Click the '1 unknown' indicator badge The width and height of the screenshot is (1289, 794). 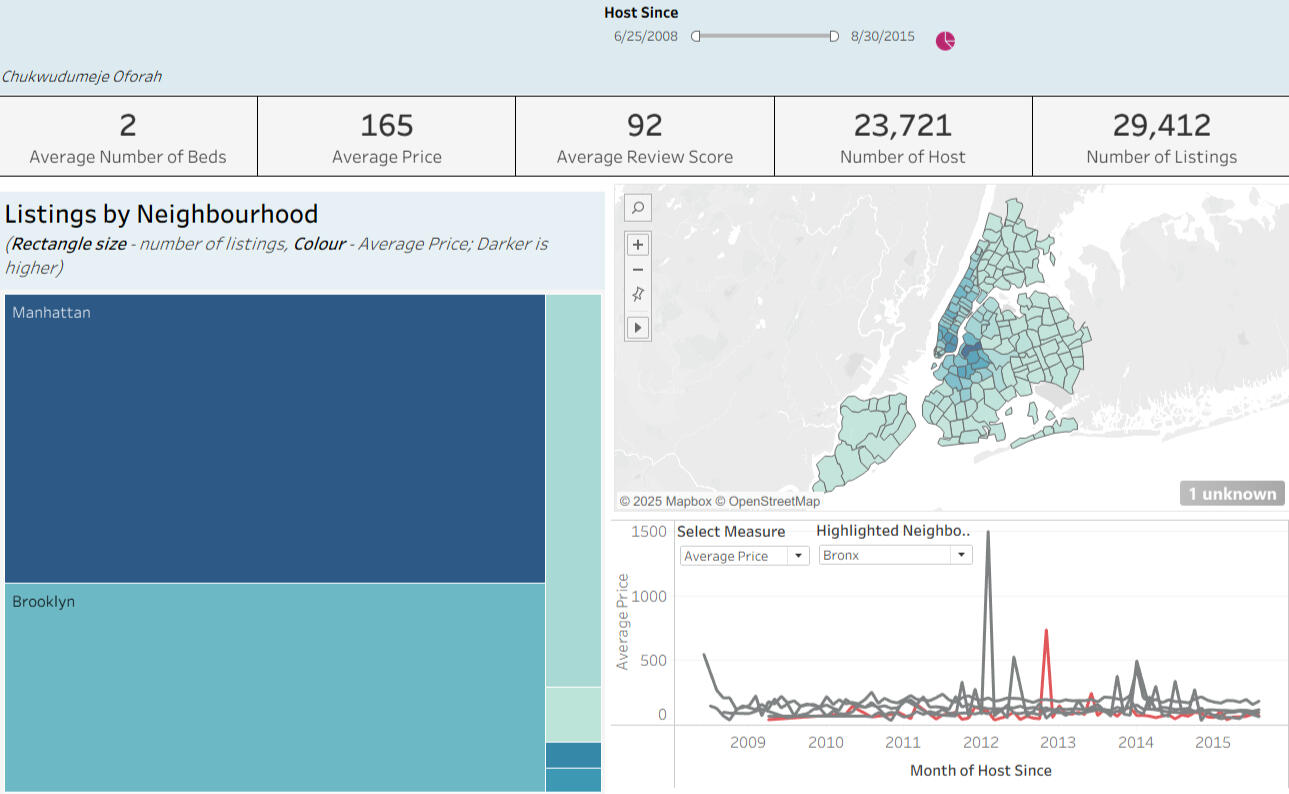pyautogui.click(x=1232, y=492)
